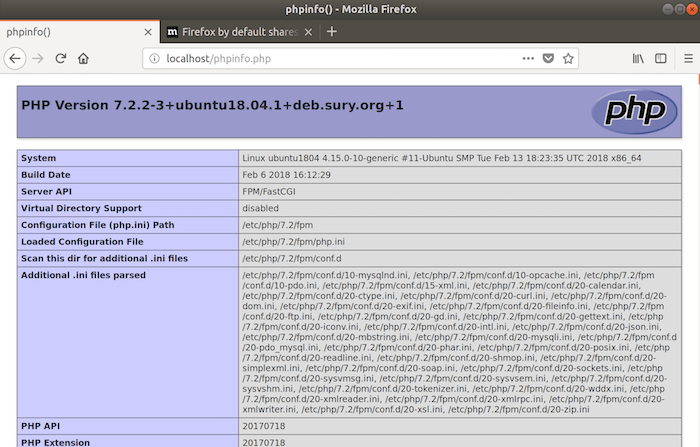Close the Firefox window
The image size is (700, 447).
[692, 9]
